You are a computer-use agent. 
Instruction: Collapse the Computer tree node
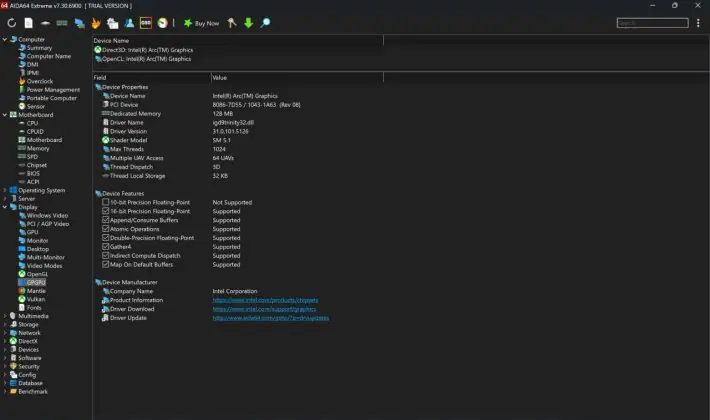[5, 39]
